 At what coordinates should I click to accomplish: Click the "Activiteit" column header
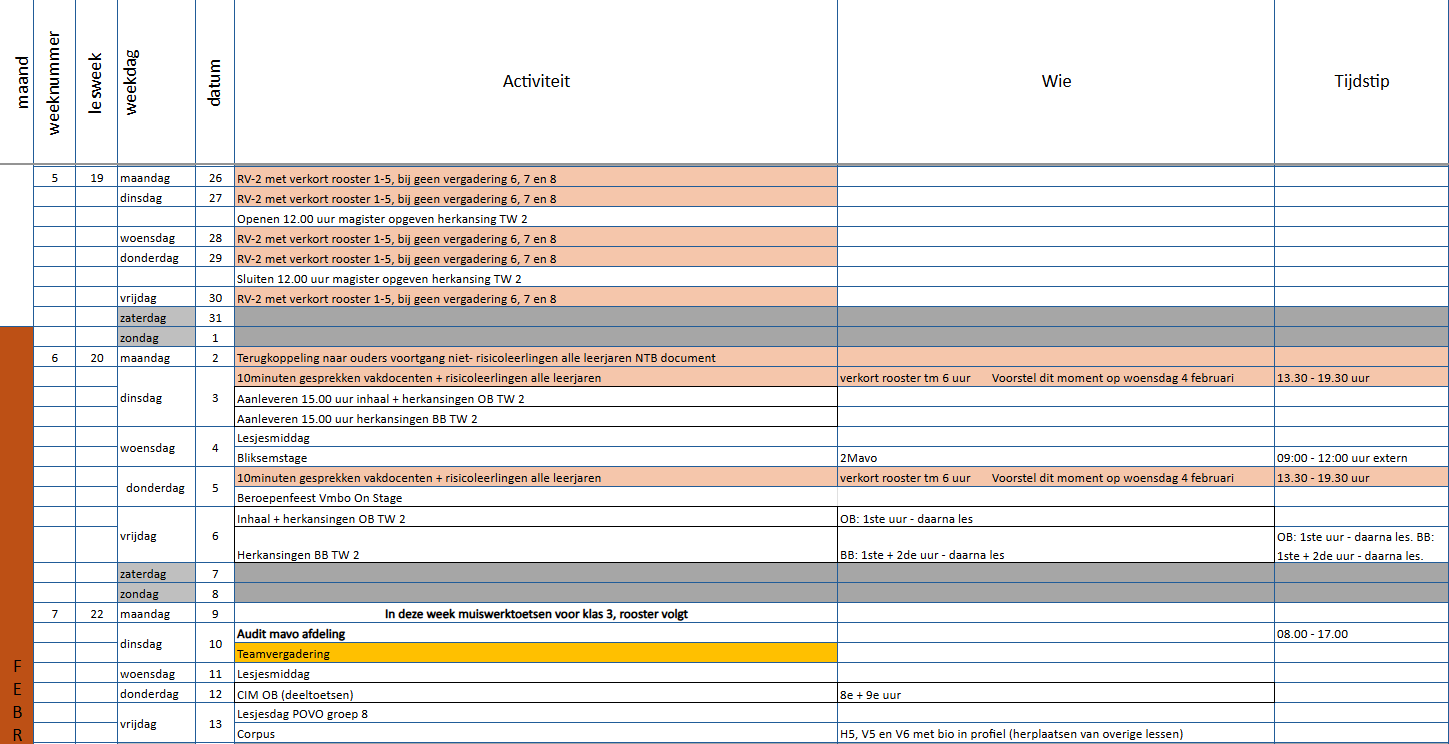[536, 82]
